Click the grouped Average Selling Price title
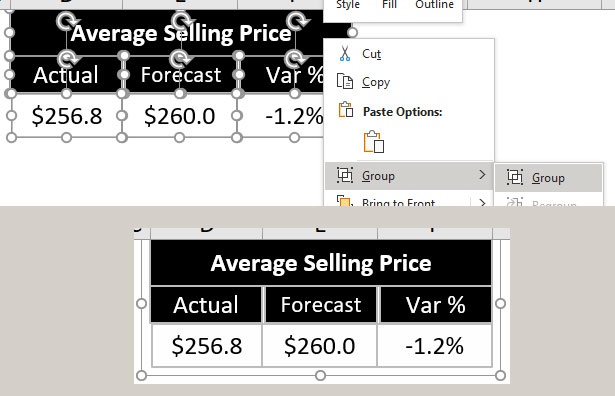The image size is (615, 396). (x=321, y=263)
